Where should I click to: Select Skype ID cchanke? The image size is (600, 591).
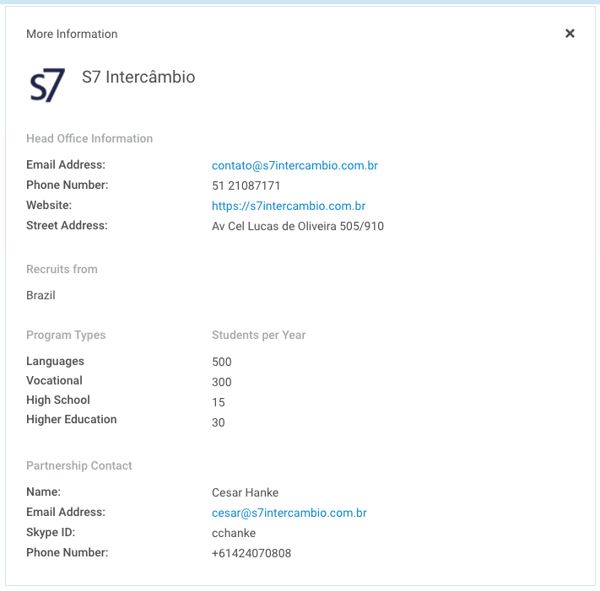click(233, 533)
